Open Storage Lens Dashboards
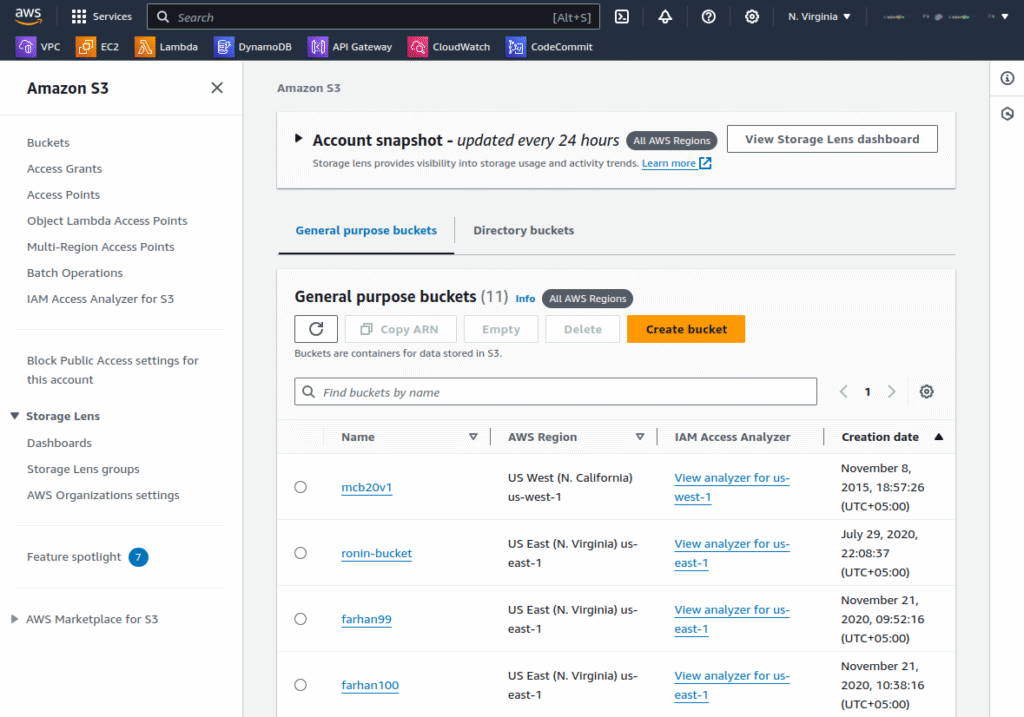Screen dimensions: 1024x717 coord(59,443)
